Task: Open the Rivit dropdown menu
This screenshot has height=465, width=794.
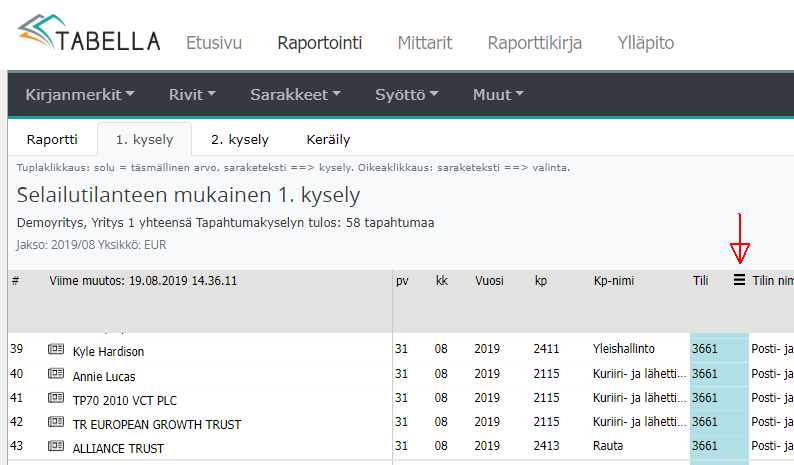Action: (x=192, y=95)
